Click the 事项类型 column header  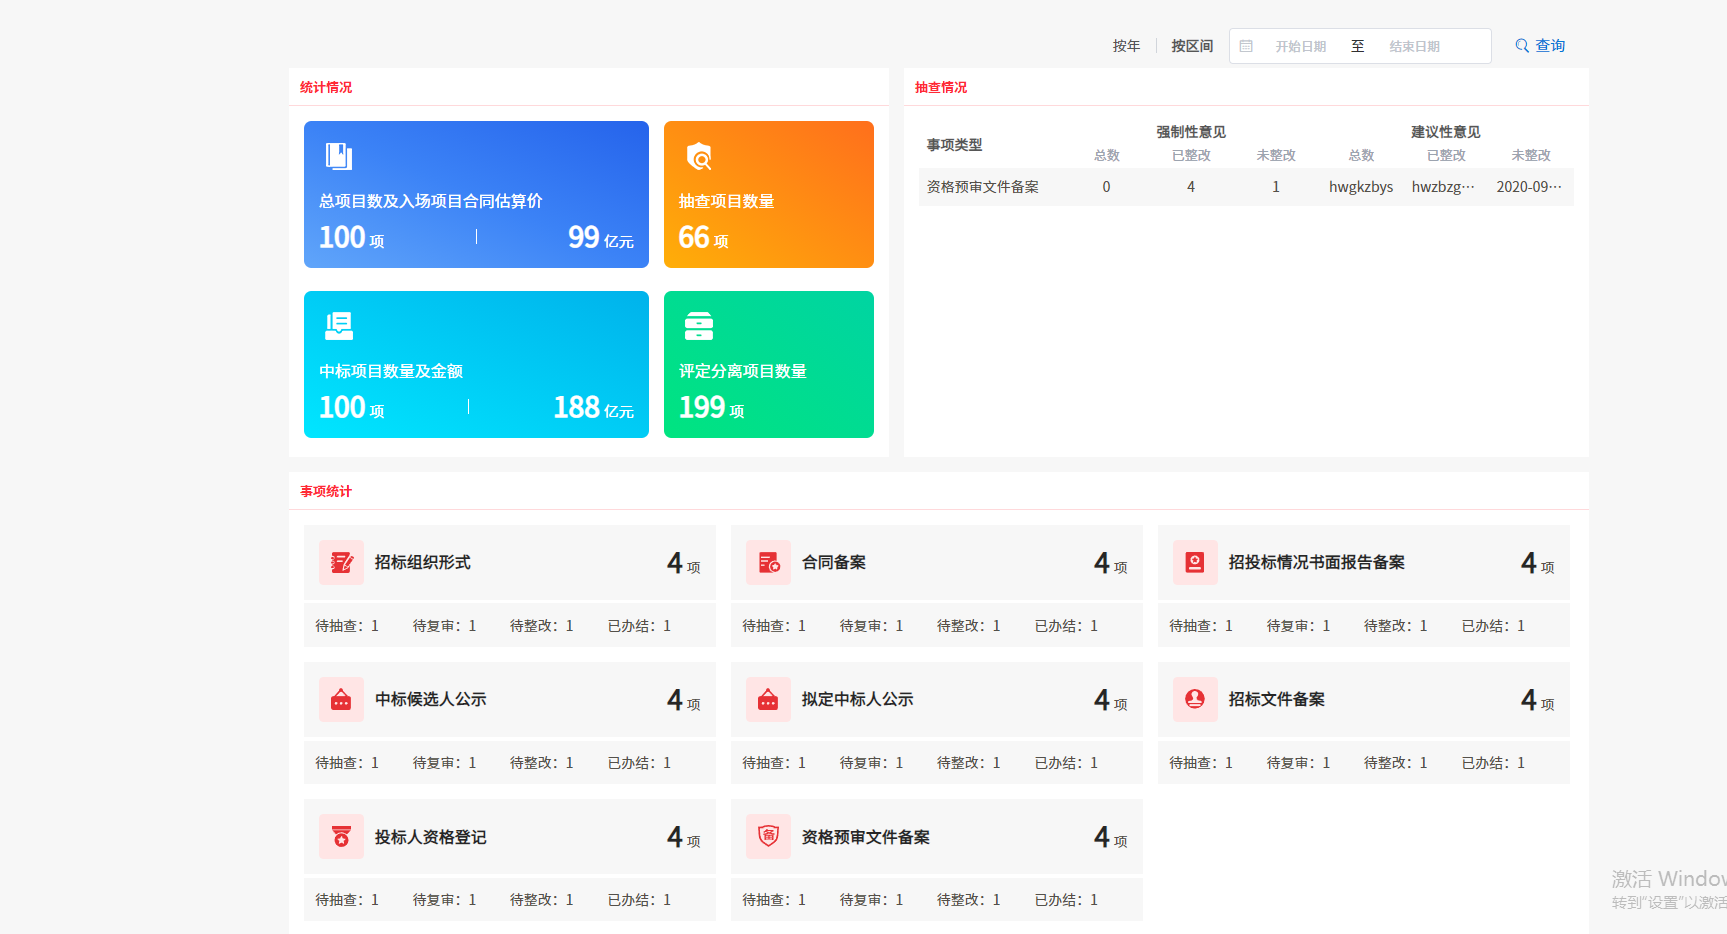[x=954, y=145]
